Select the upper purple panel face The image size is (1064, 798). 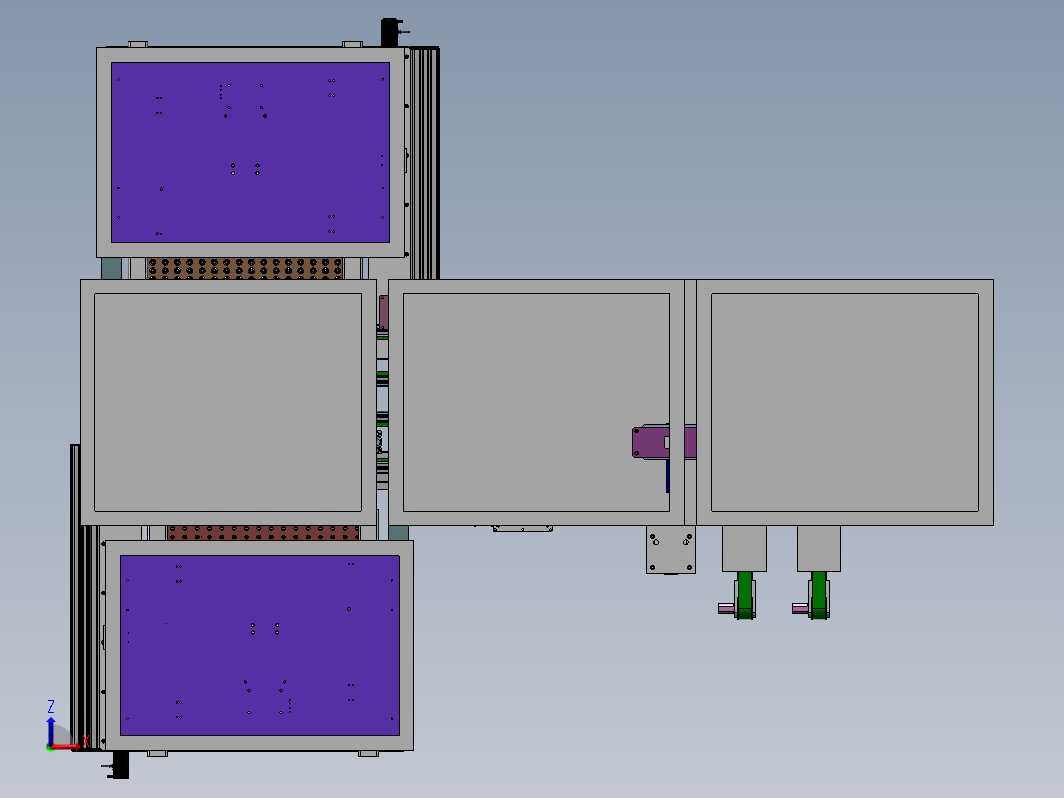(250, 152)
